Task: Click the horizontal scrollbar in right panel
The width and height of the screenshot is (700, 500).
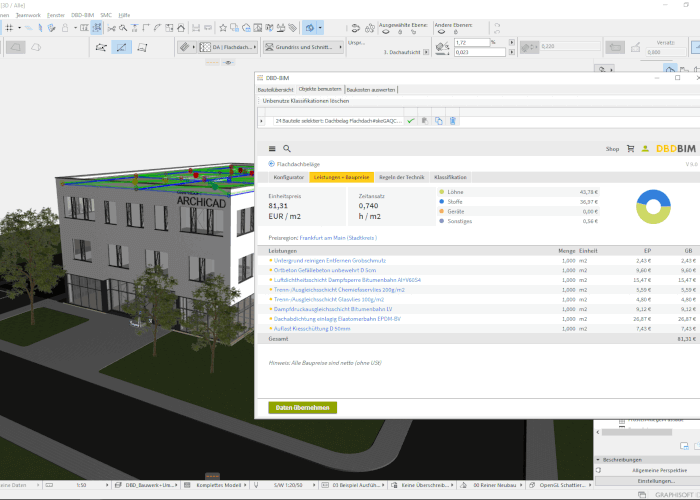Action: 637,432
